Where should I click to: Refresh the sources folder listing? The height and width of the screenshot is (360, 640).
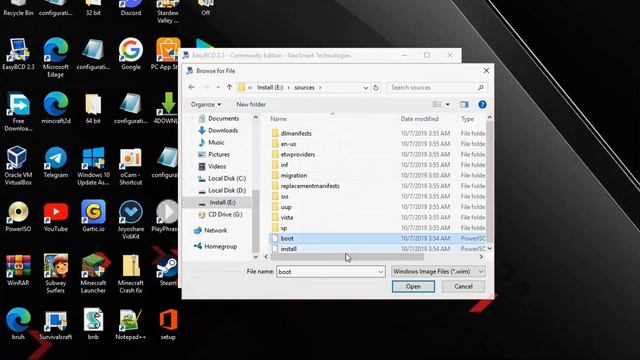[x=376, y=87]
